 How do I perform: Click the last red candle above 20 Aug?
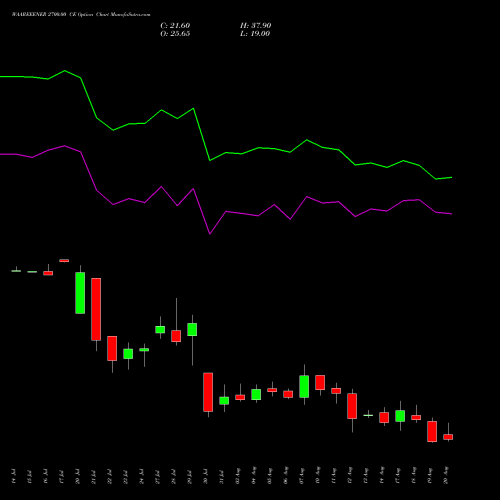pyautogui.click(x=448, y=437)
